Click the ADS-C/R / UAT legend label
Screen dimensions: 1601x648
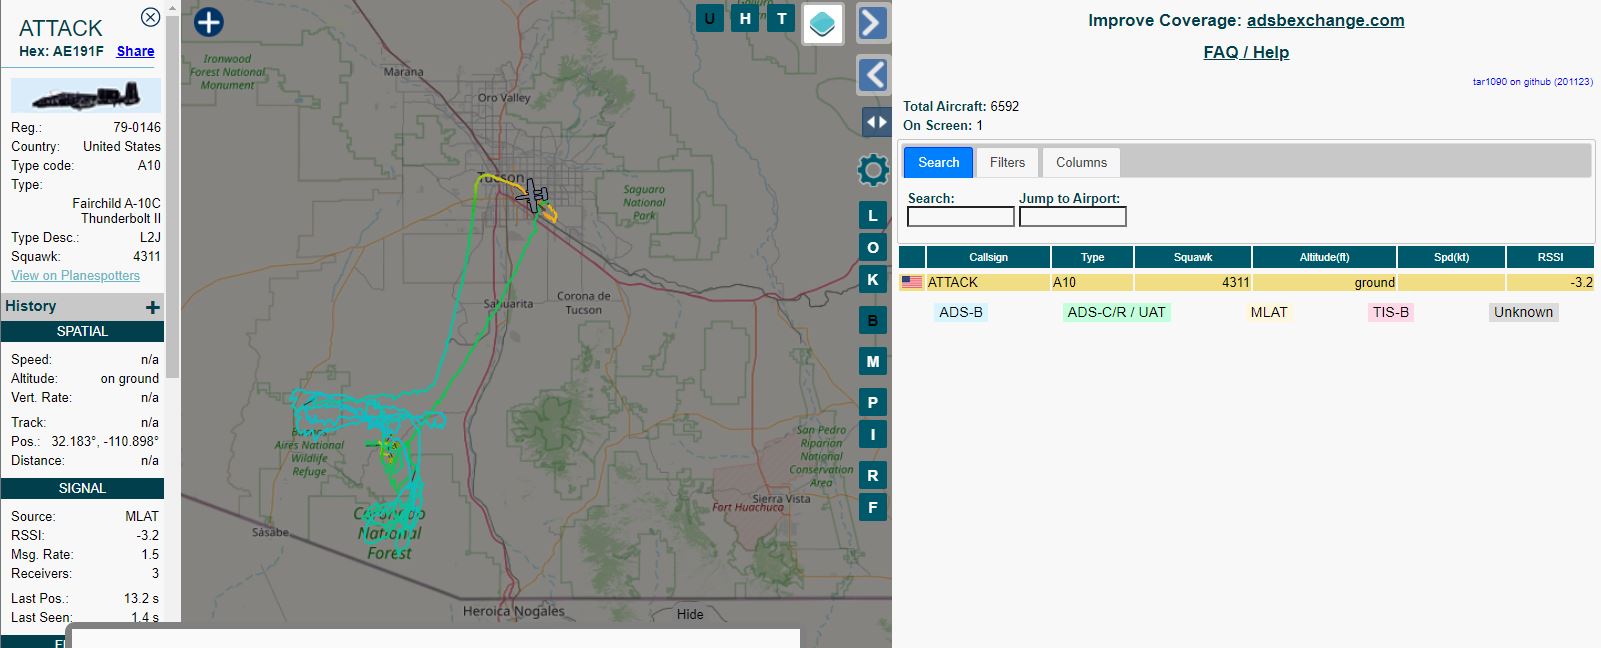point(1116,312)
